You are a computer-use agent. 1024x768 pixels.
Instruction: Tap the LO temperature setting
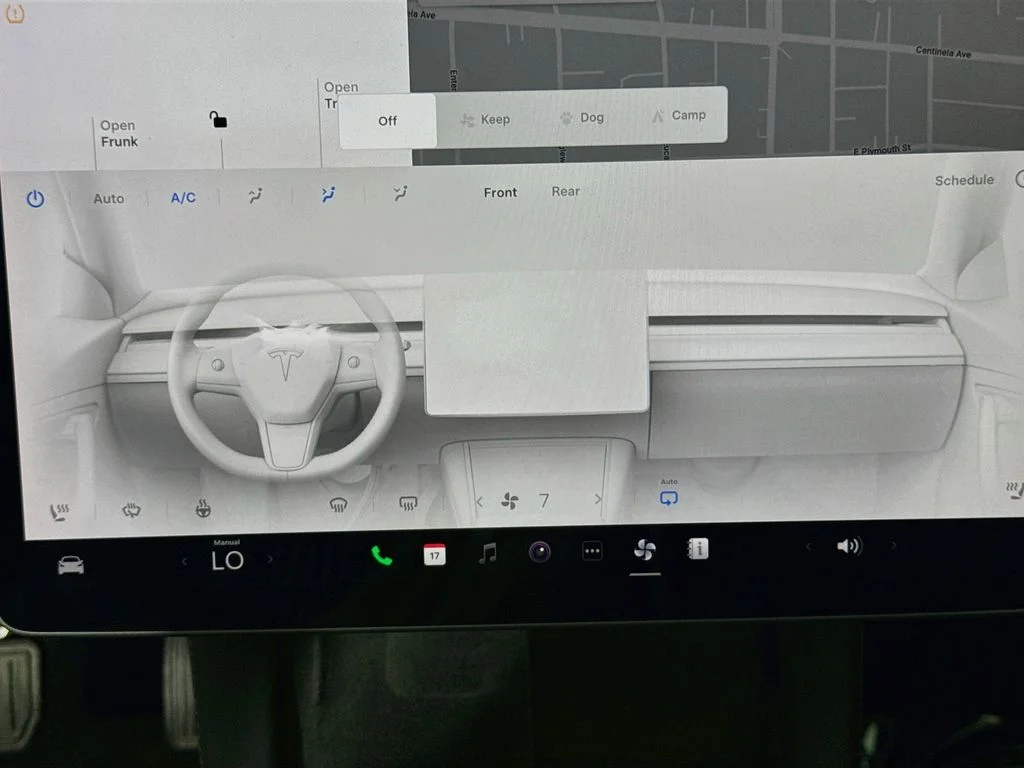227,560
